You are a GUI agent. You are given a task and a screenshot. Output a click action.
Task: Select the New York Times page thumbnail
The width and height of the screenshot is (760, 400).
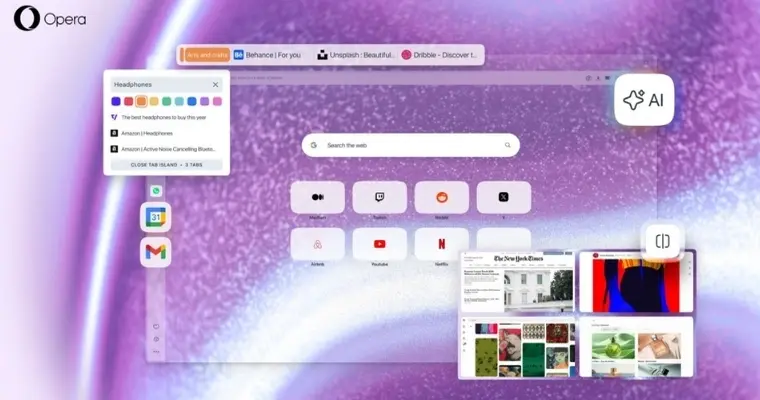pos(517,282)
